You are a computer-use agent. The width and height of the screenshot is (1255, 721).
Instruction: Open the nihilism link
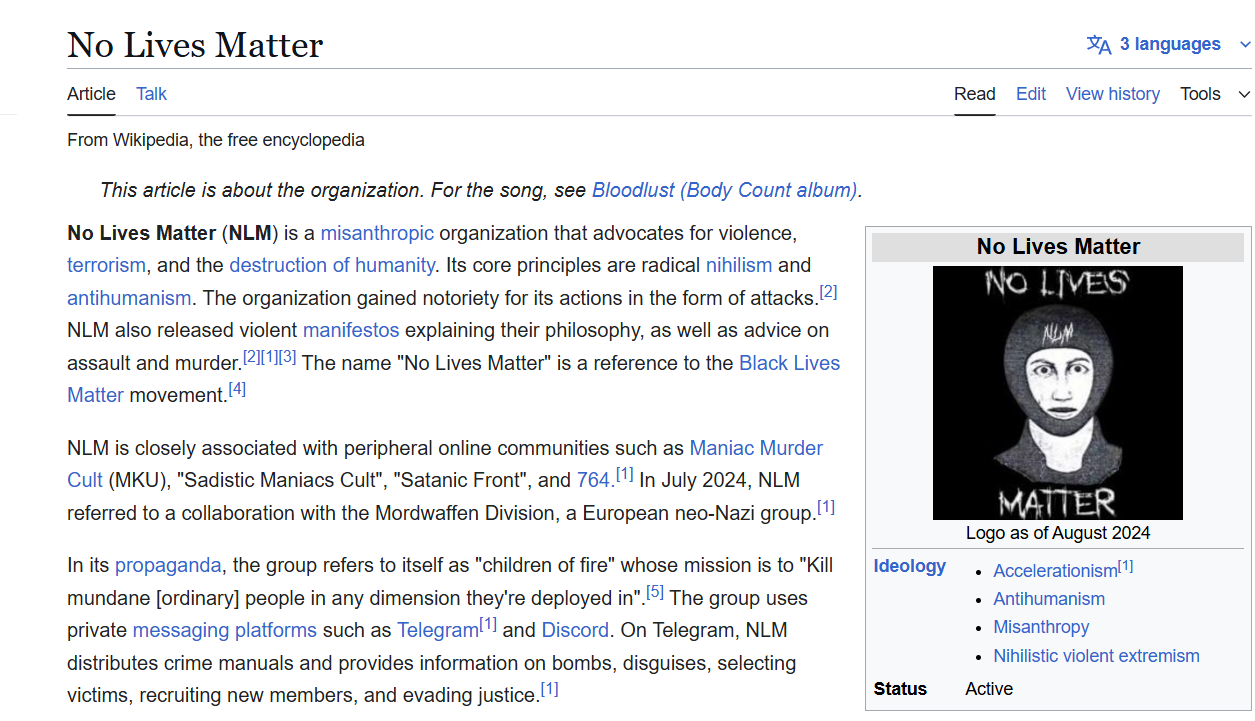click(x=739, y=265)
